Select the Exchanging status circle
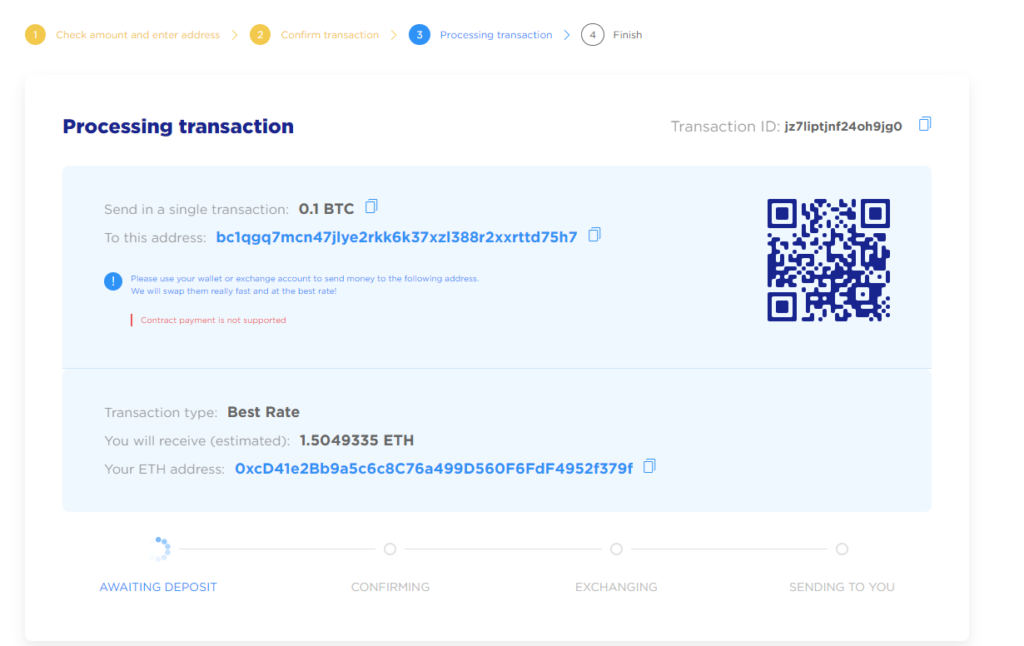1024x646 pixels. coord(616,549)
